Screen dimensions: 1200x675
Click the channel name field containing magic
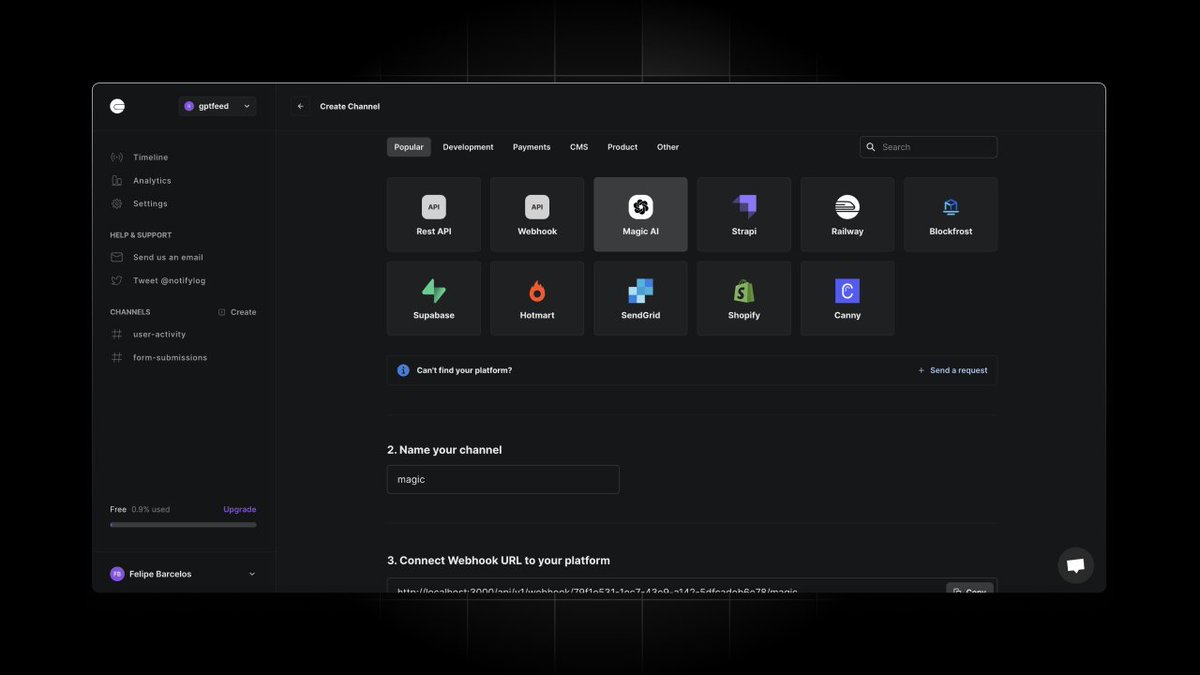pyautogui.click(x=503, y=479)
